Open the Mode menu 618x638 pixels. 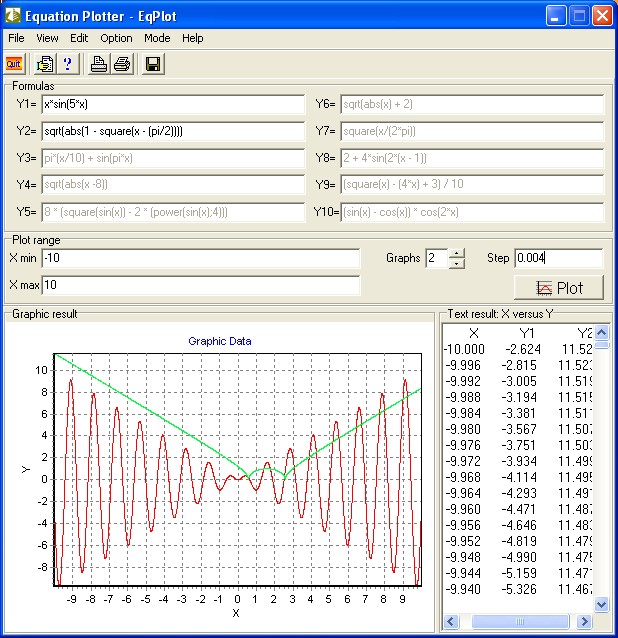157,38
